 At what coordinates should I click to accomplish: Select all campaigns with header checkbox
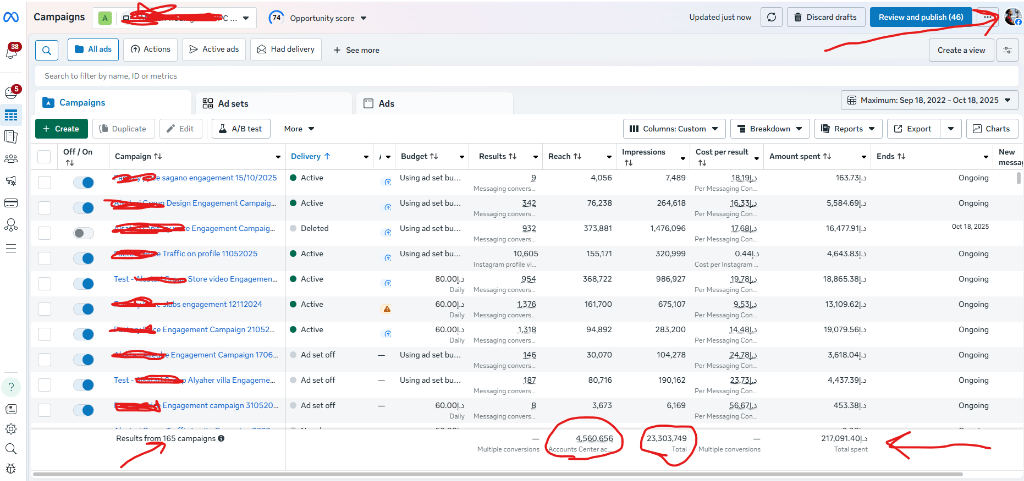pos(44,157)
